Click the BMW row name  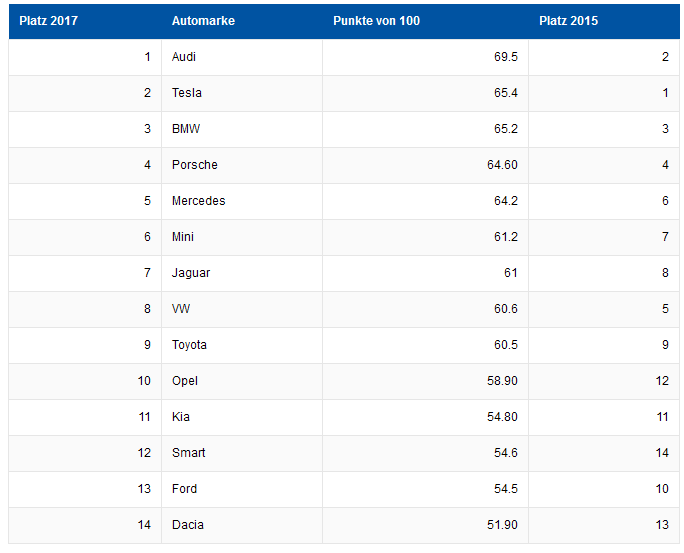click(x=186, y=129)
